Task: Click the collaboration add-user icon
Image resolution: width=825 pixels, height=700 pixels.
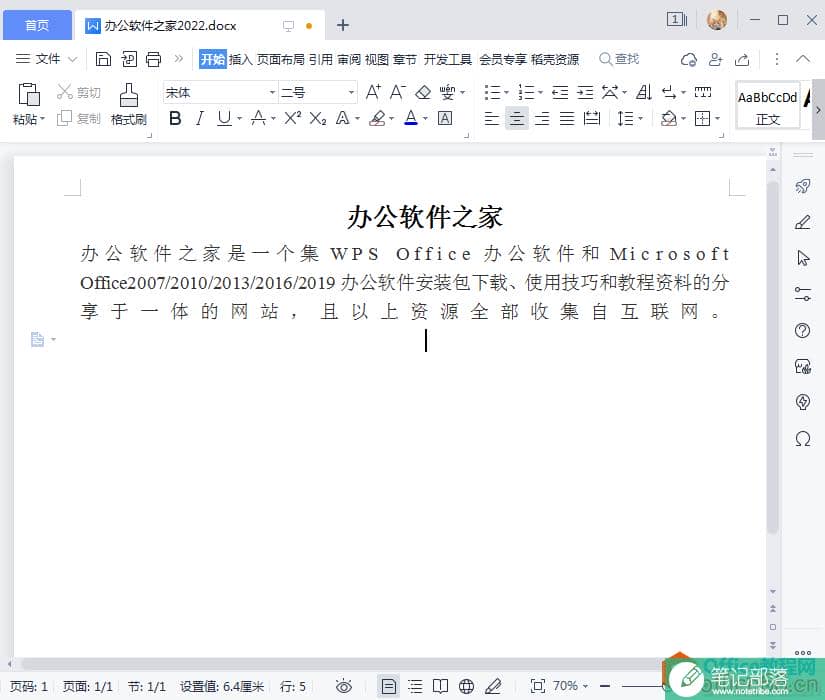Action: coord(716,59)
